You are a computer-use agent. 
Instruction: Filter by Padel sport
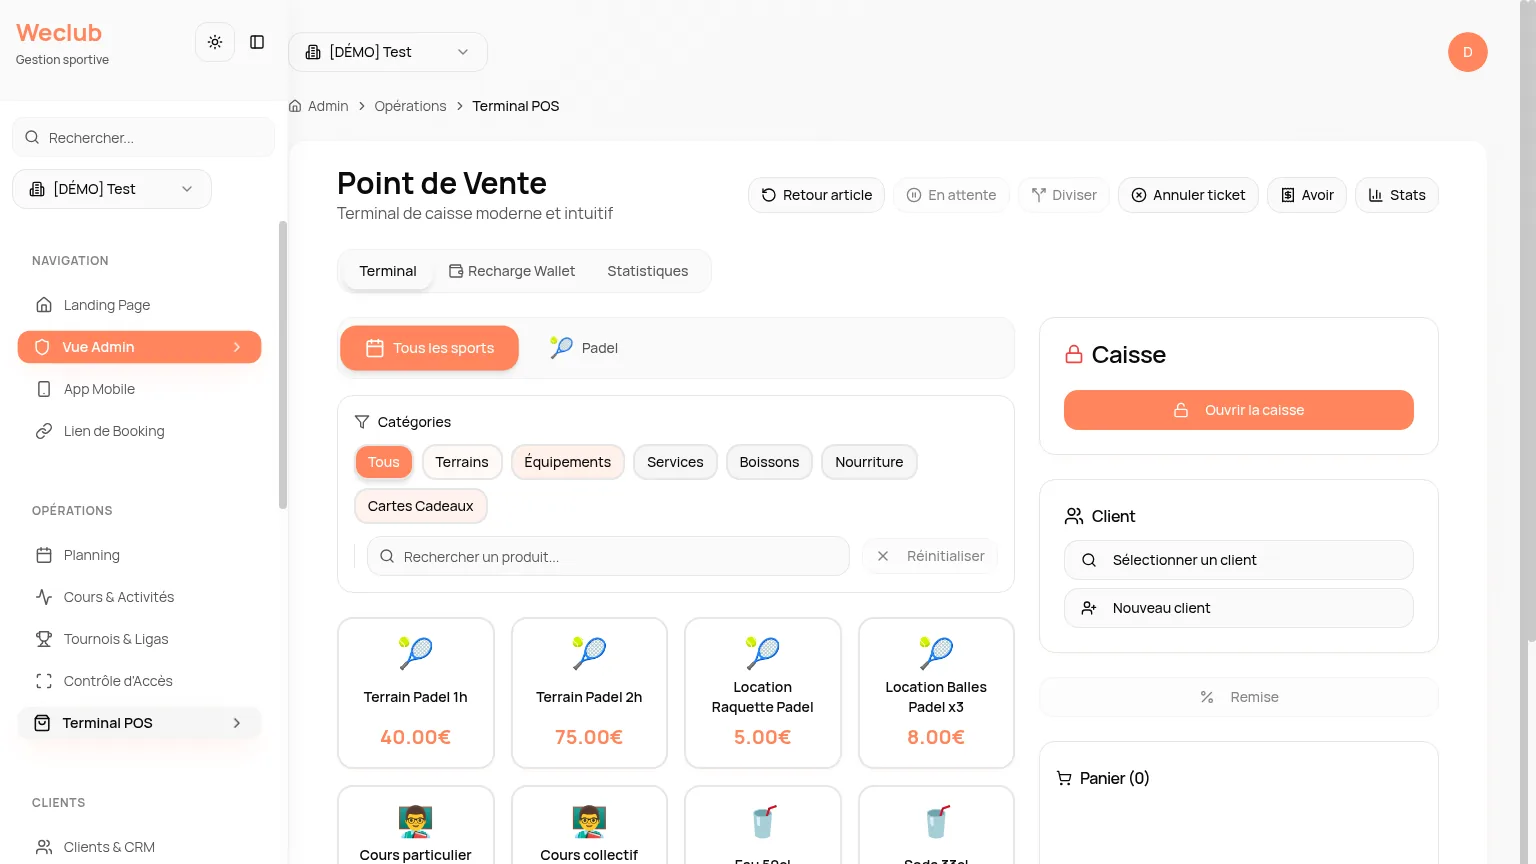point(584,348)
